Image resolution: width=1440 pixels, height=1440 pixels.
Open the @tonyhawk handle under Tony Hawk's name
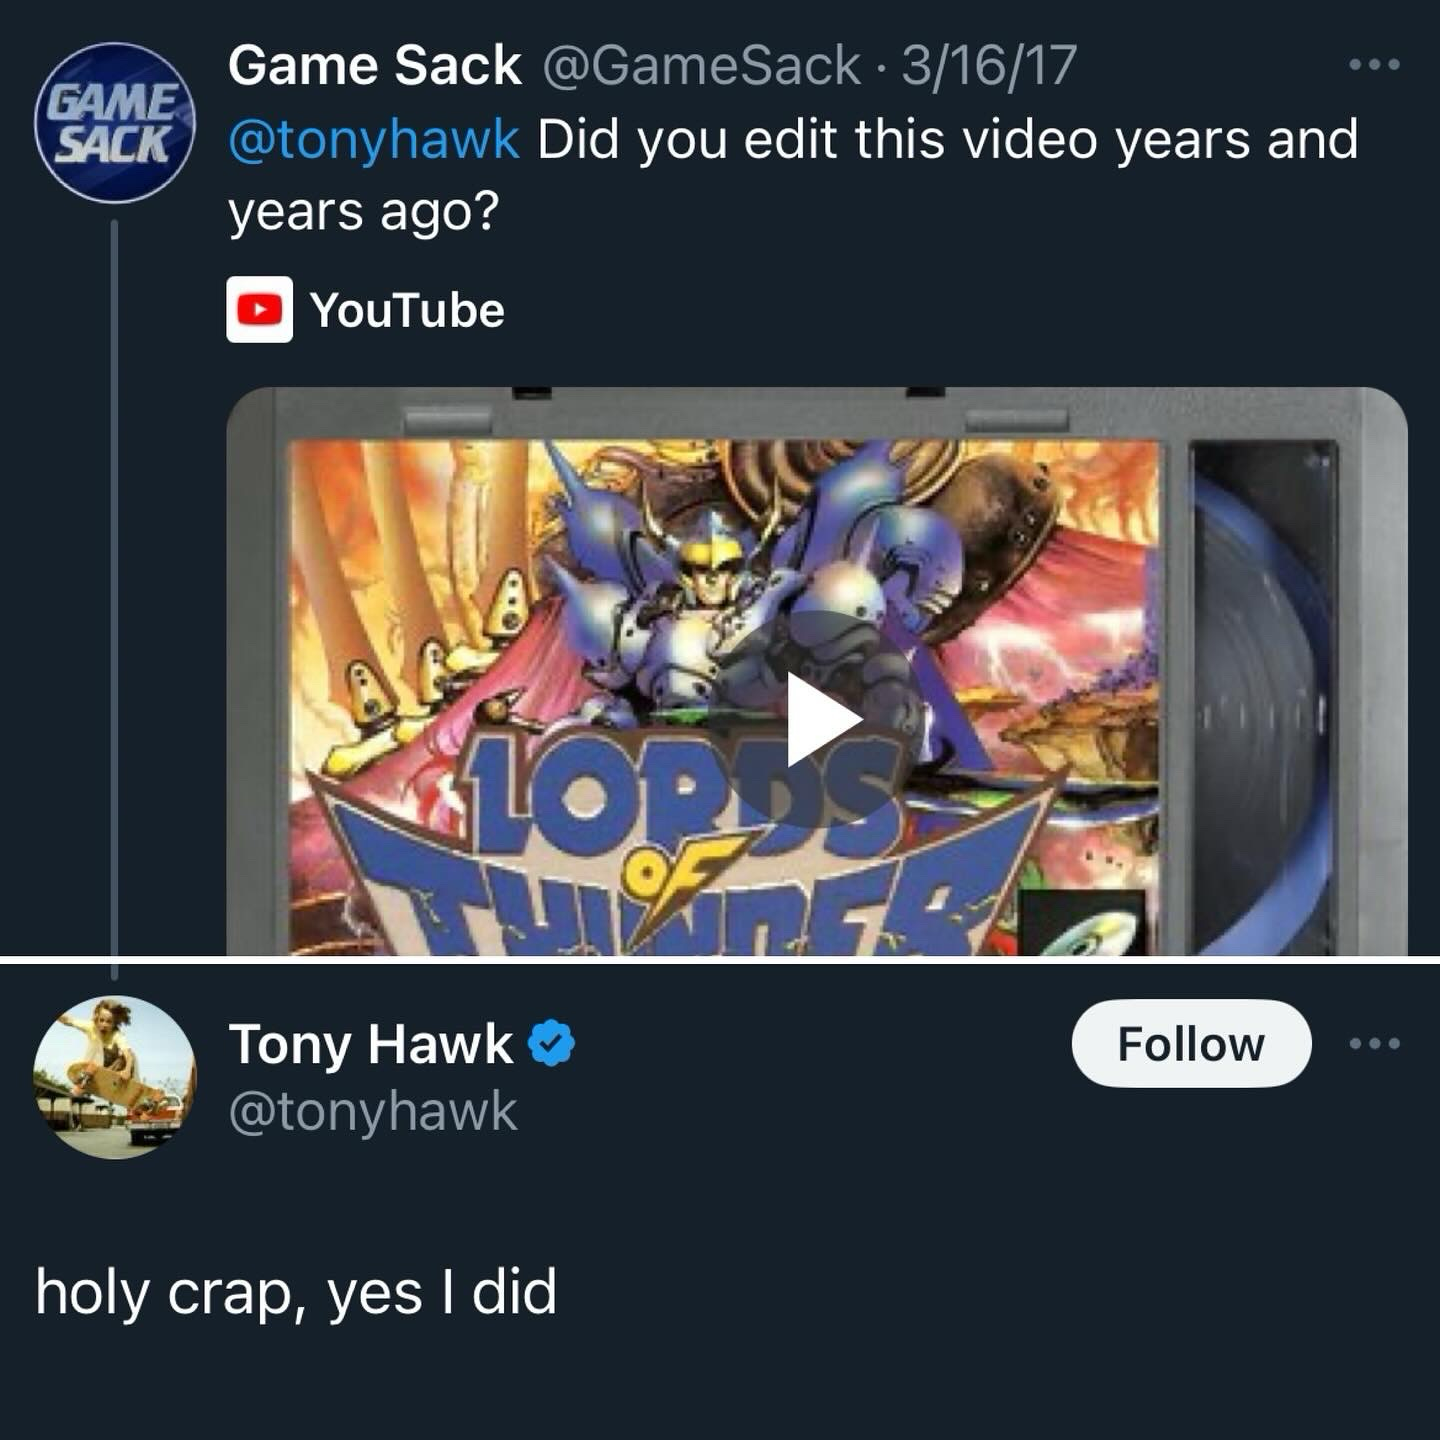pyautogui.click(x=373, y=1112)
